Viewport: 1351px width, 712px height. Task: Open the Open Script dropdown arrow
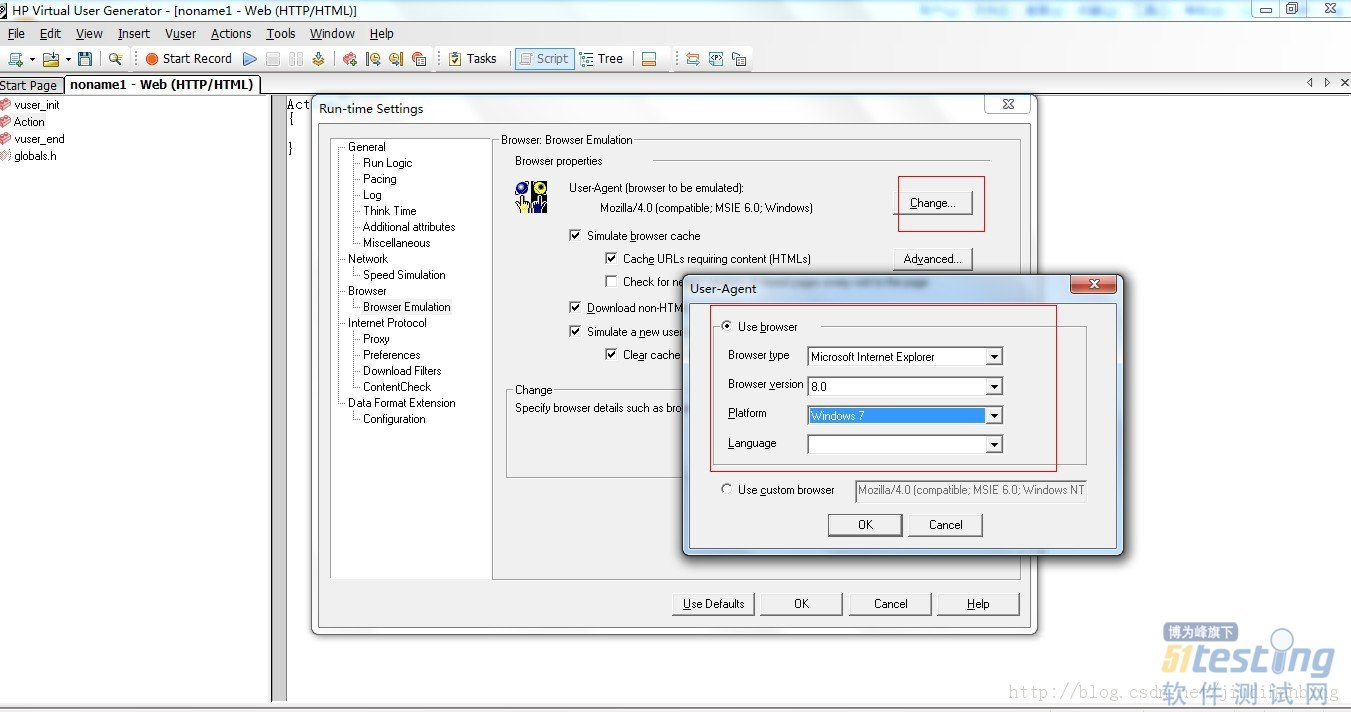tap(68, 59)
